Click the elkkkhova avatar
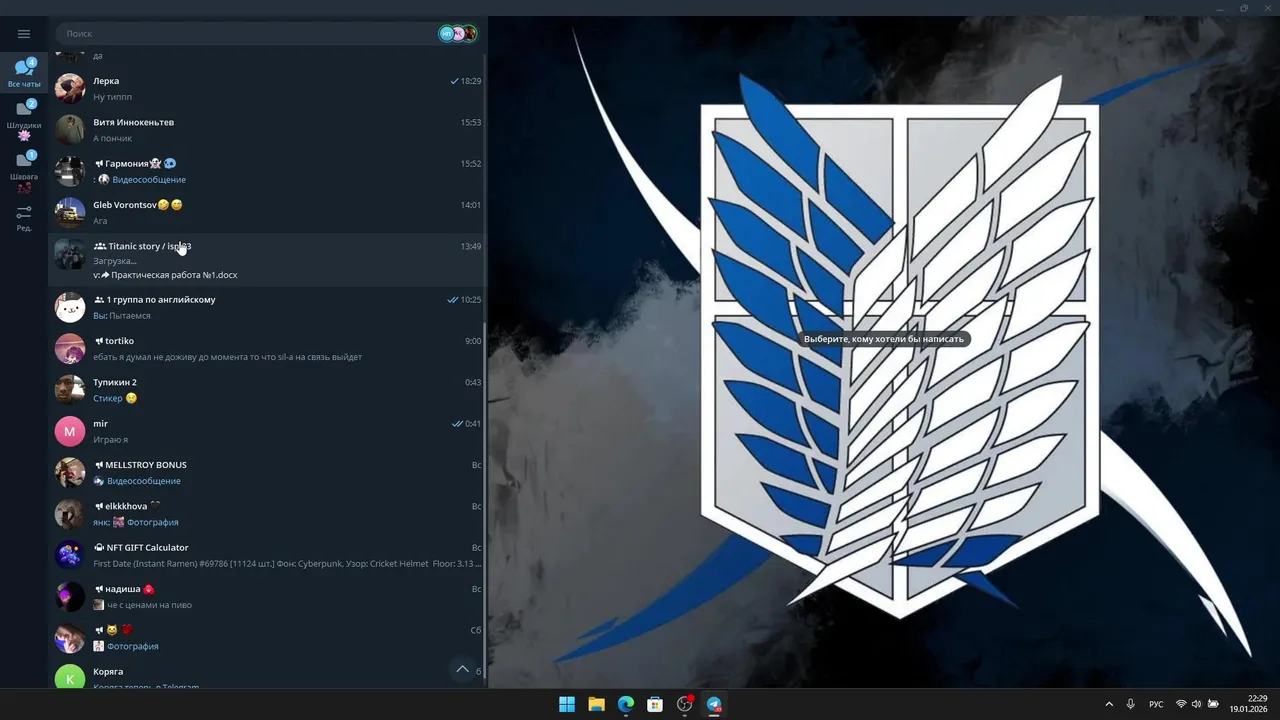This screenshot has height=720, width=1280. pos(69,514)
